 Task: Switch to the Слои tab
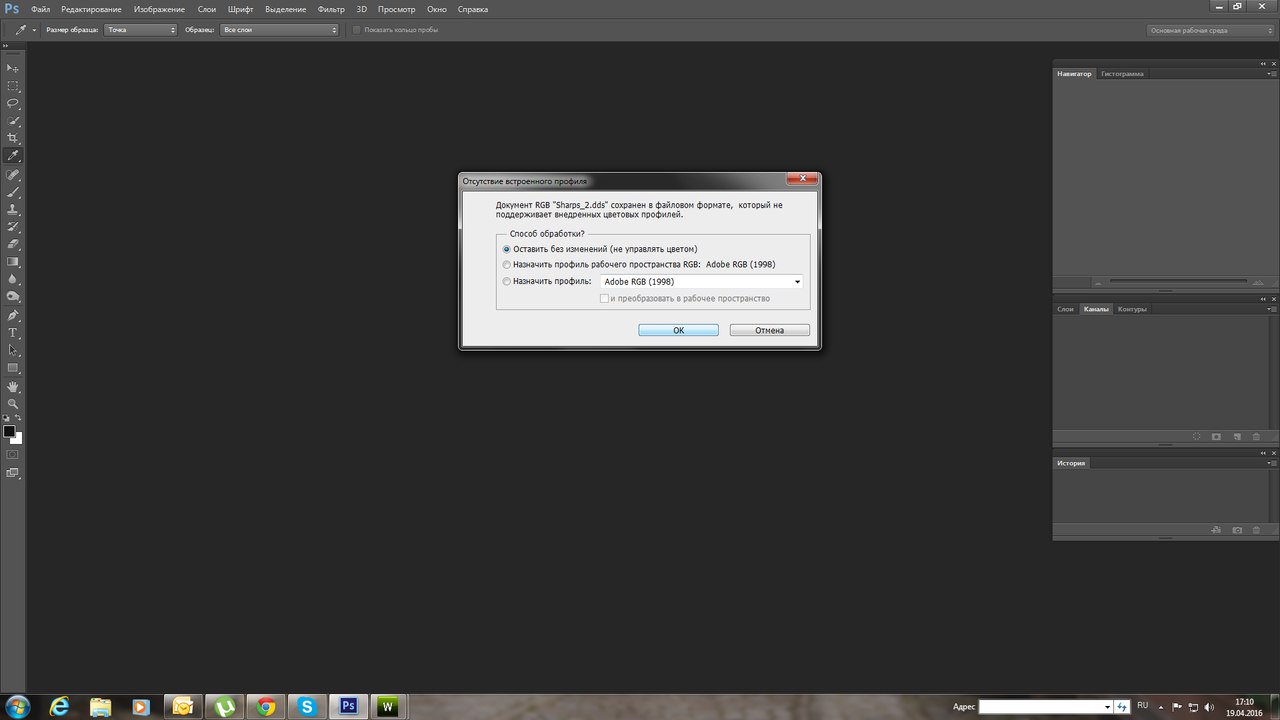(x=1066, y=309)
